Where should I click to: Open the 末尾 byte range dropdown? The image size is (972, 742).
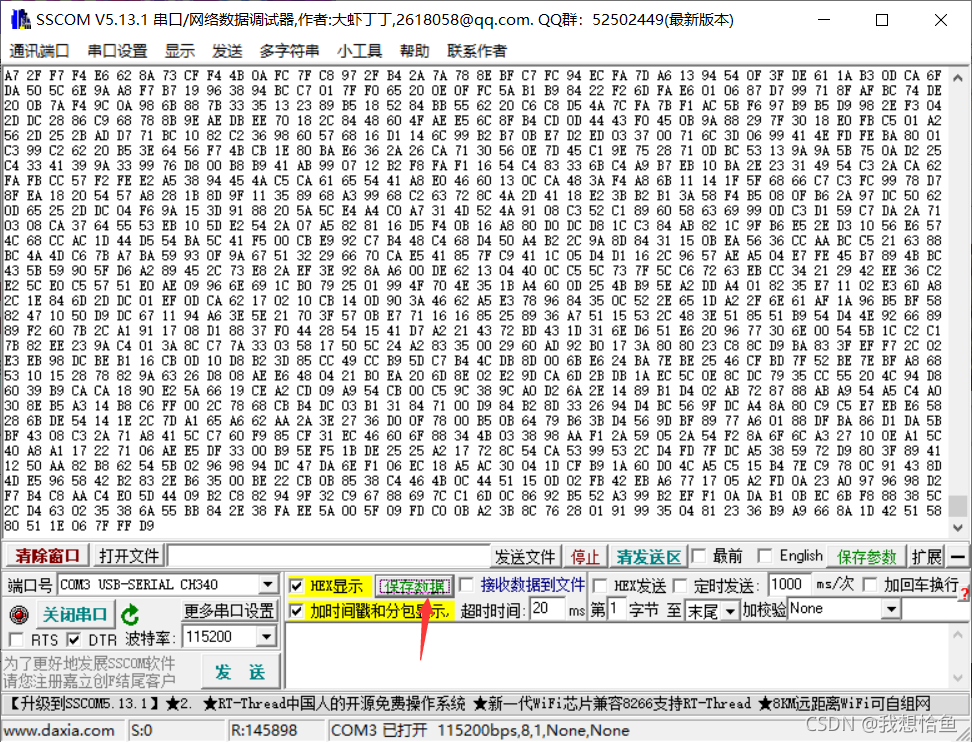pyautogui.click(x=730, y=611)
